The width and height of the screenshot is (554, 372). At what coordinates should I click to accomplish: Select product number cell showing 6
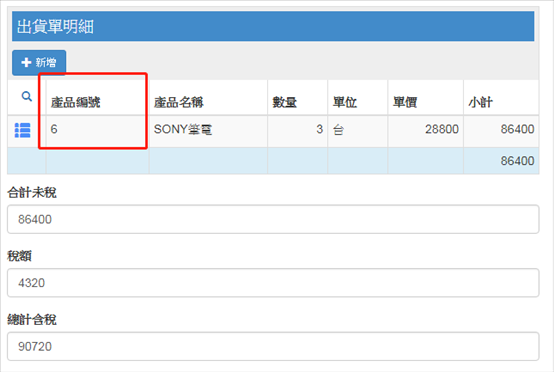[98, 131]
